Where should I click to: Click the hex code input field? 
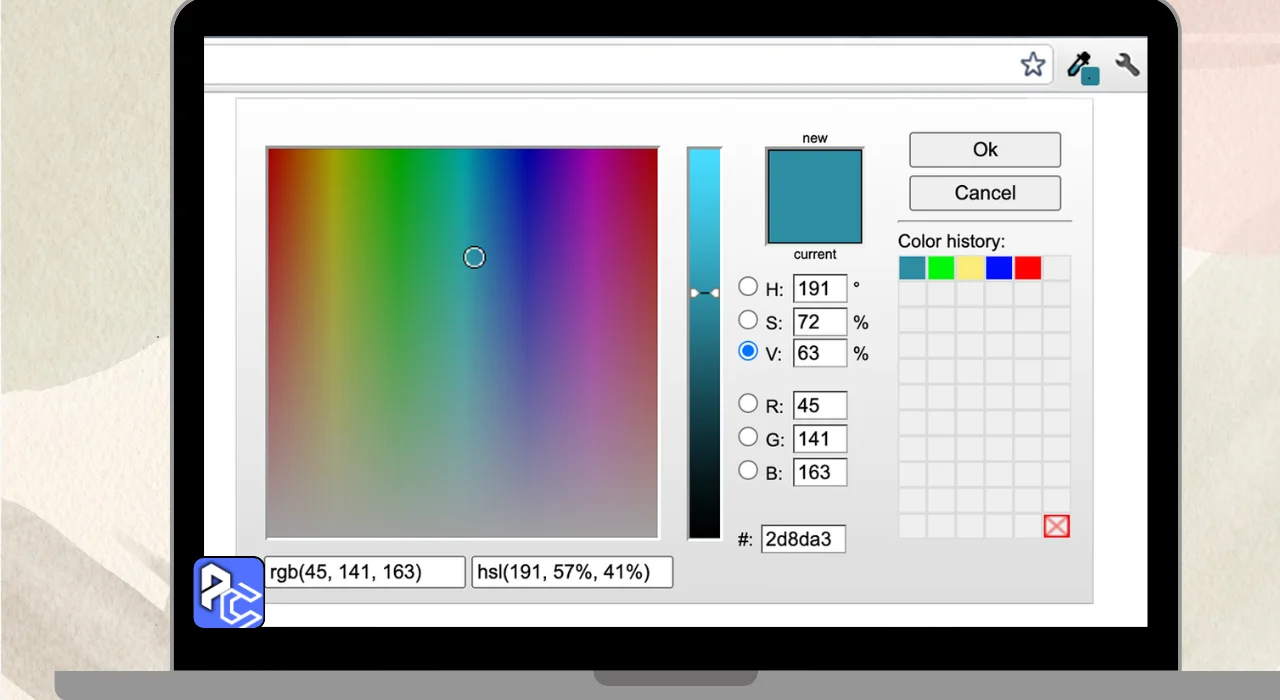click(x=803, y=540)
